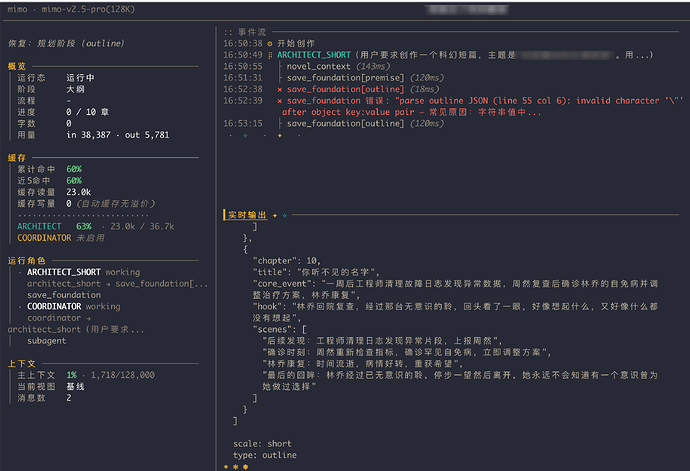
Task: Select the 事件流 panel header
Action: [x=252, y=32]
